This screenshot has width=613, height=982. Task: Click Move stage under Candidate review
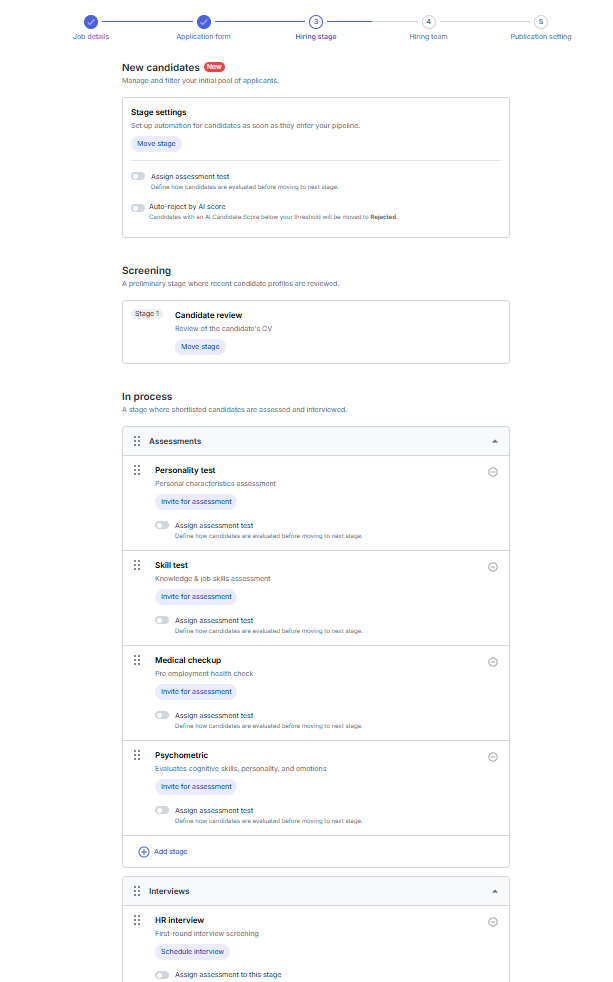[200, 347]
